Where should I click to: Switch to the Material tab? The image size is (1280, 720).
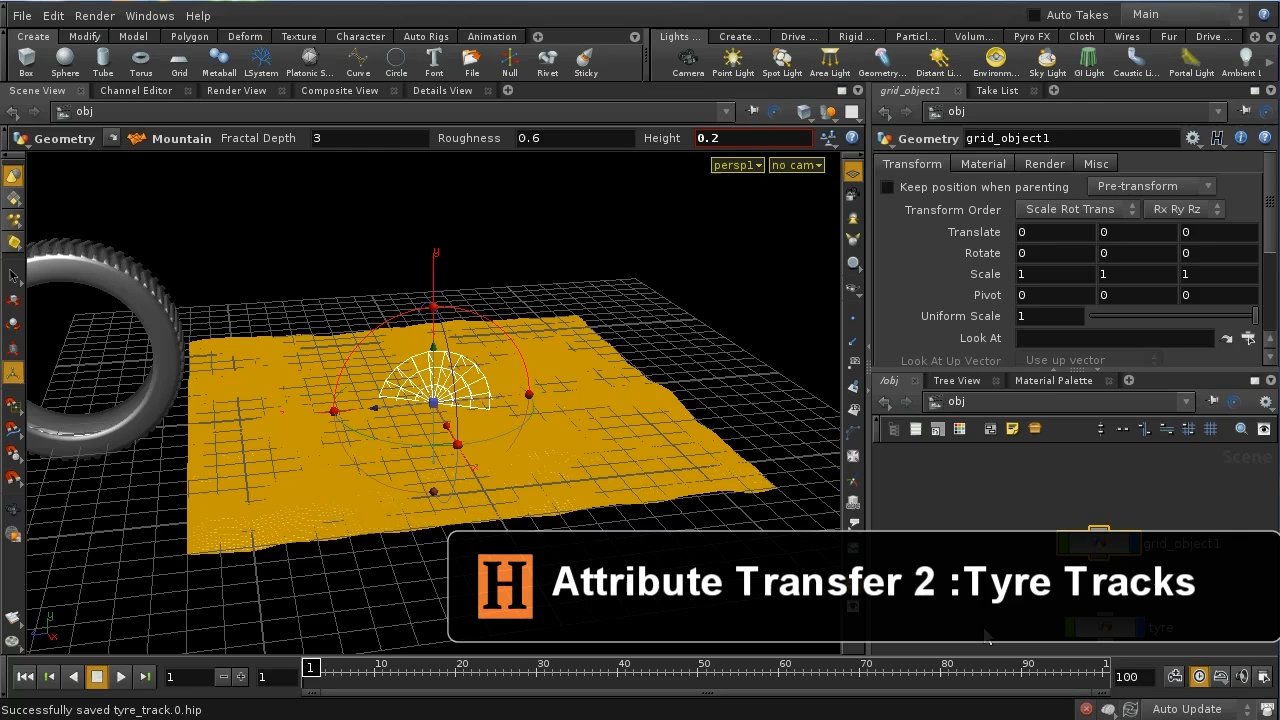982,163
